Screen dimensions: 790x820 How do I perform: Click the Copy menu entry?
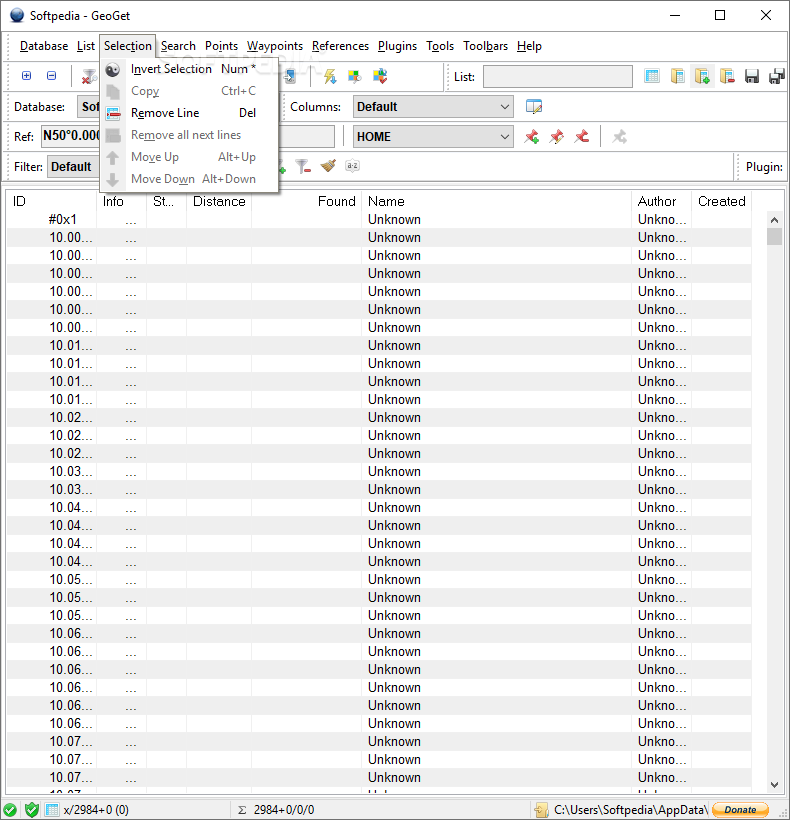(x=189, y=91)
